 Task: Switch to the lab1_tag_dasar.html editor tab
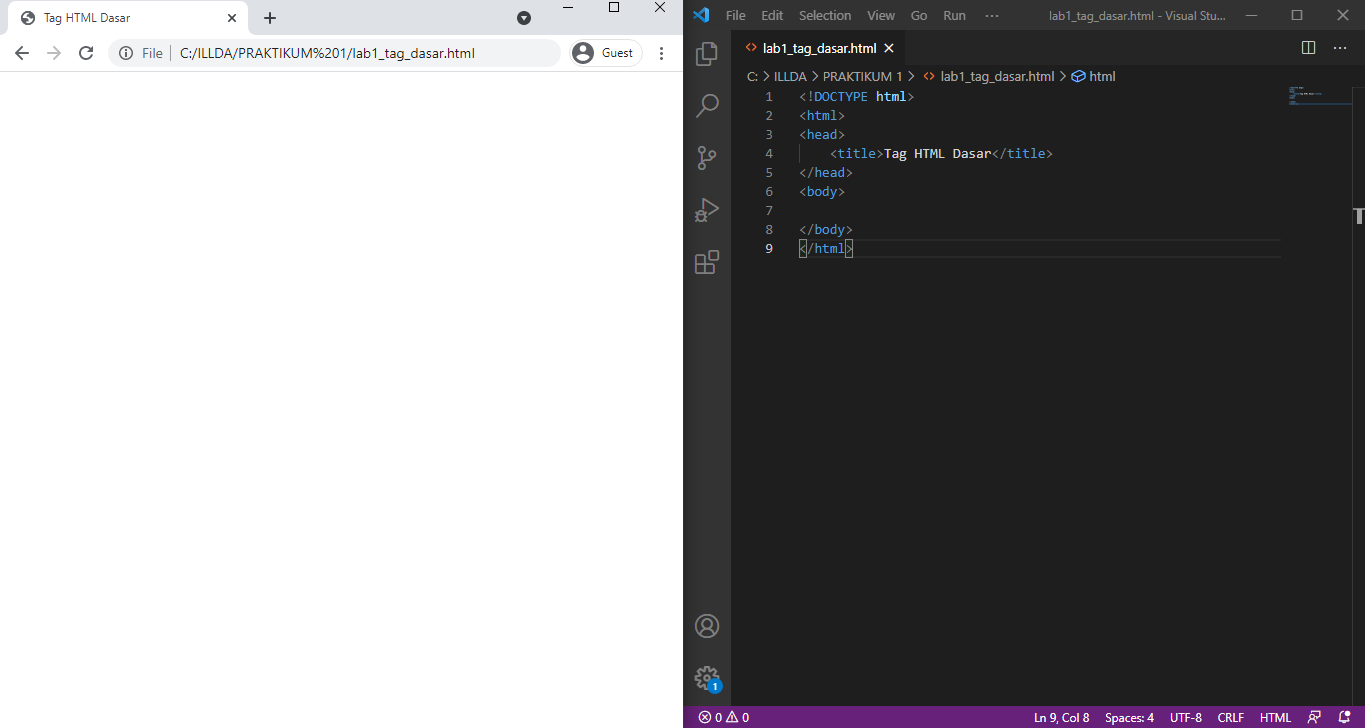[x=820, y=47]
